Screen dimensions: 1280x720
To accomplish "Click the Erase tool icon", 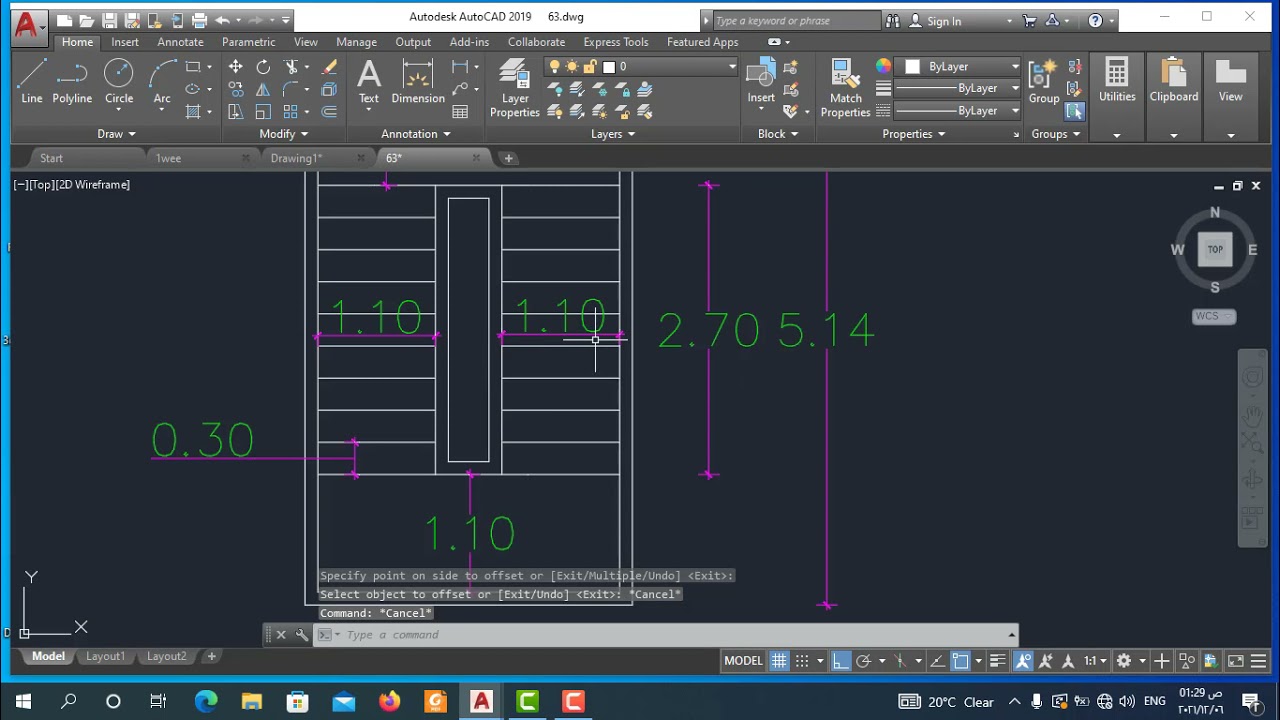I will [x=329, y=67].
